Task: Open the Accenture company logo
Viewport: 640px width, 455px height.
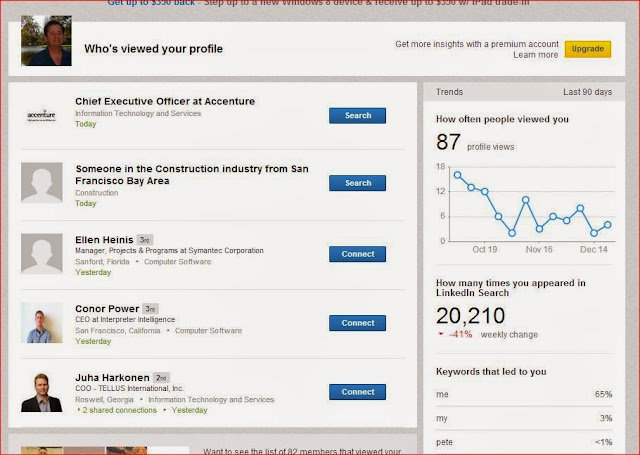Action: (x=41, y=115)
